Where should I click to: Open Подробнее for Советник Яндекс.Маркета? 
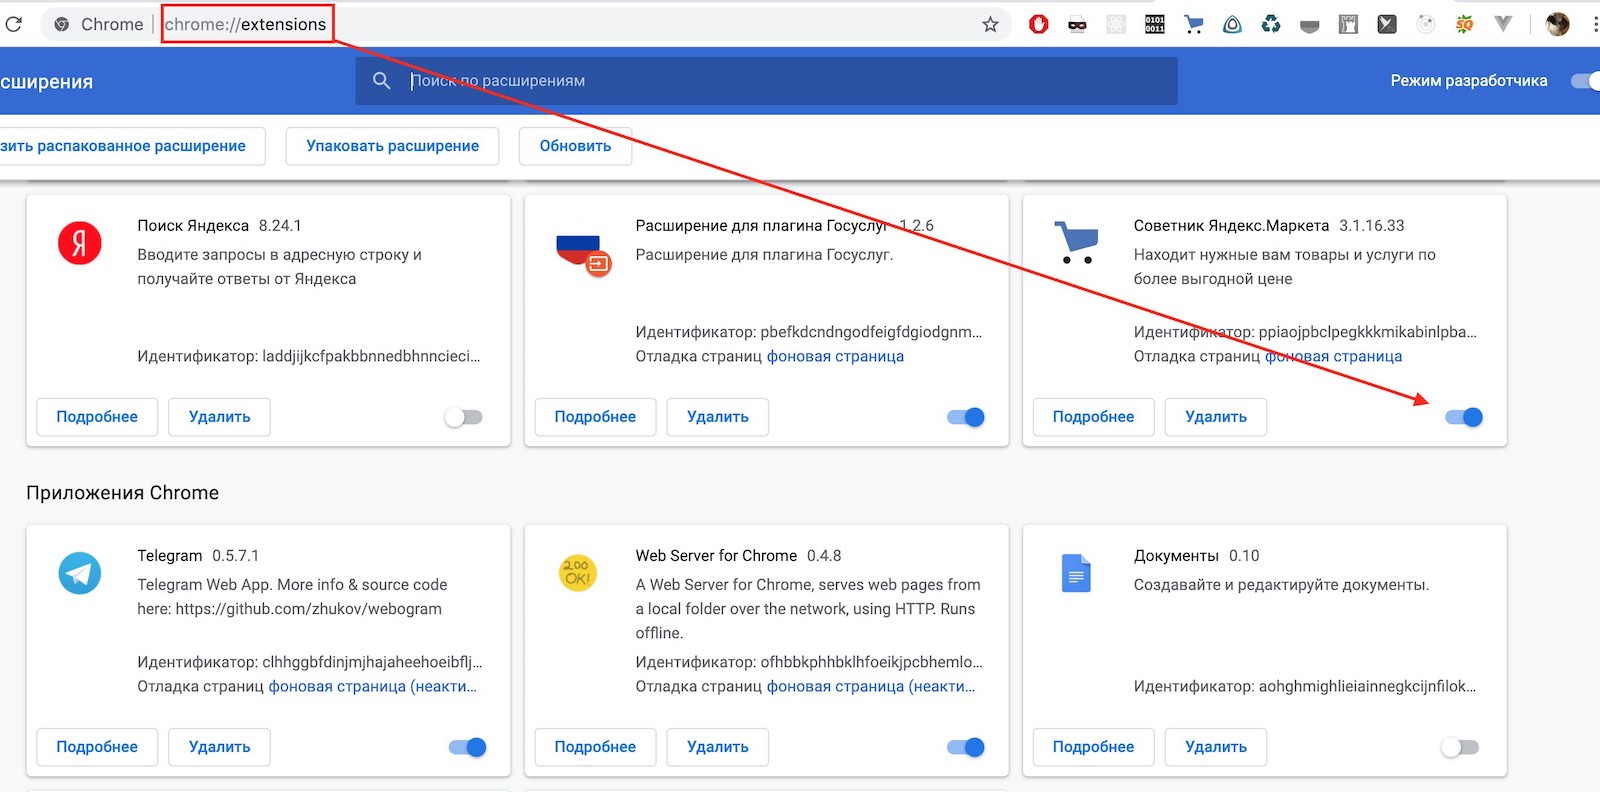pos(1093,417)
